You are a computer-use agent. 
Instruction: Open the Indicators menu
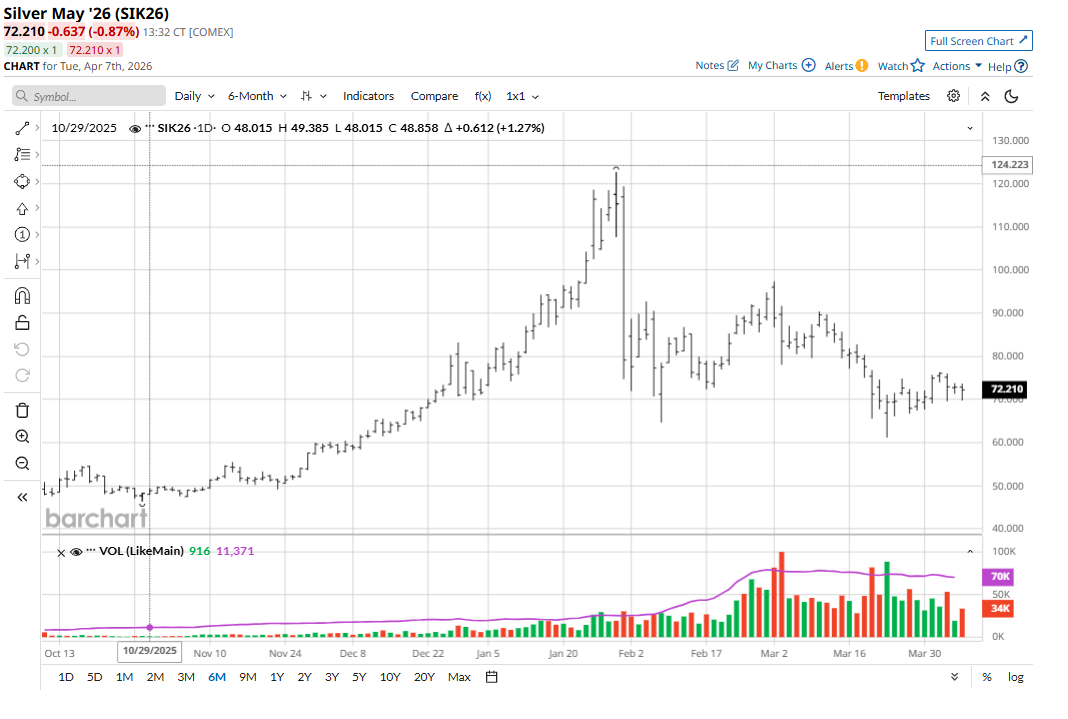point(368,96)
